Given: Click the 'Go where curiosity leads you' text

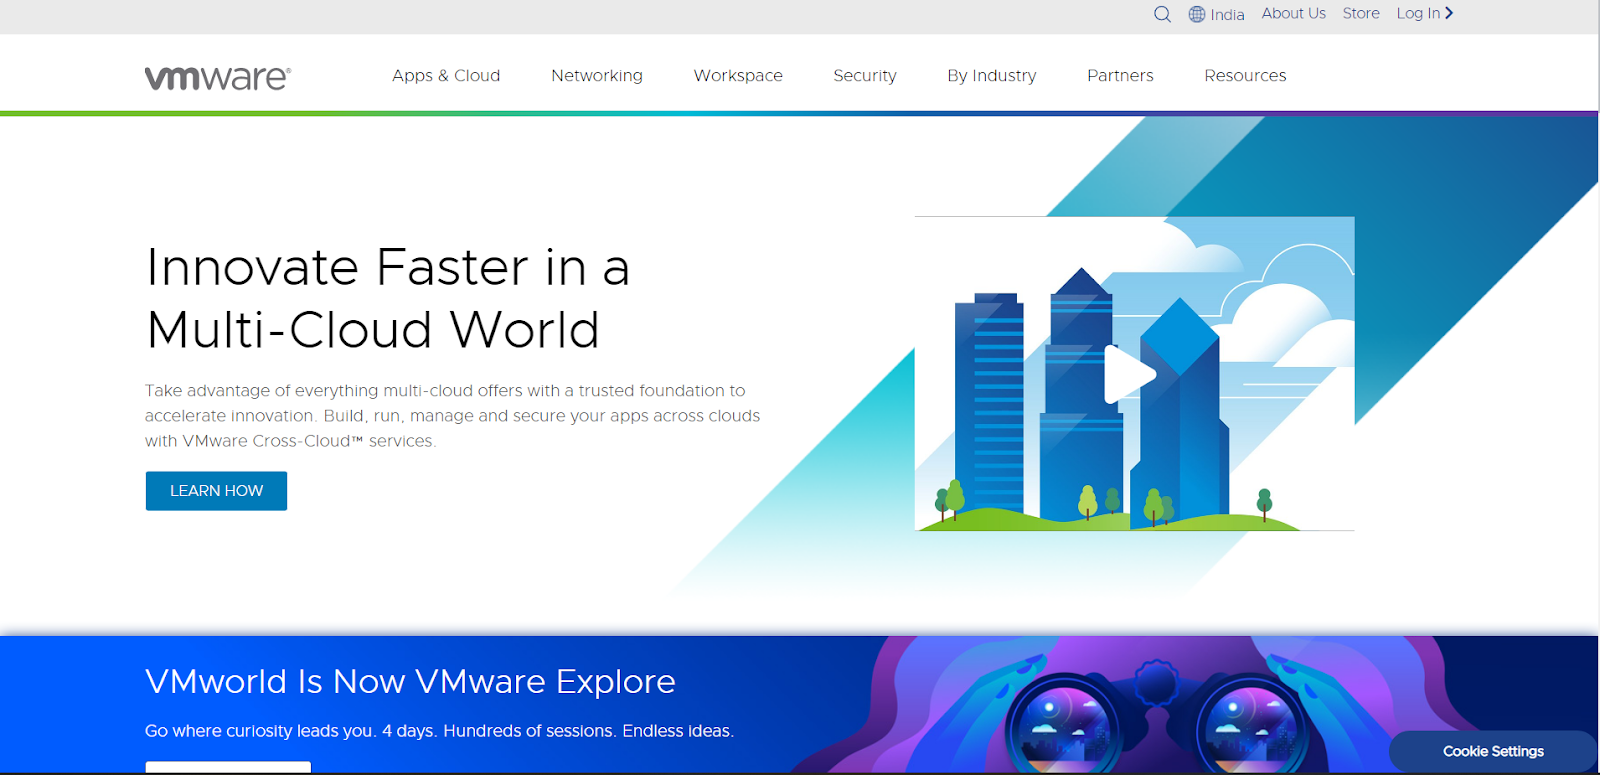Looking at the screenshot, I should (x=439, y=731).
